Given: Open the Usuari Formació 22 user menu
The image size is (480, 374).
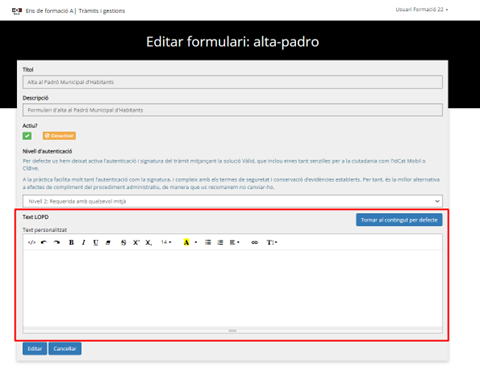Looking at the screenshot, I should click(422, 10).
